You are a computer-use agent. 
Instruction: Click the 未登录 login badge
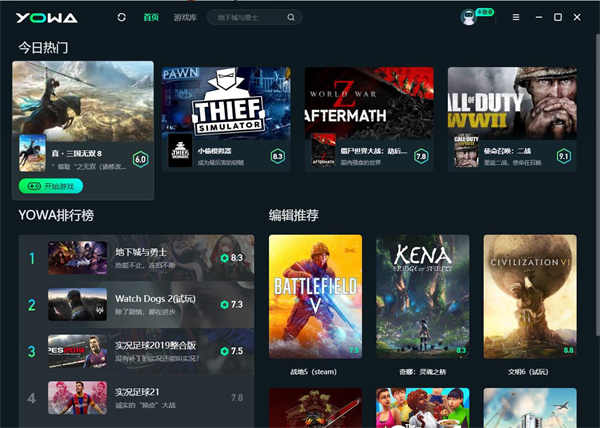coord(484,12)
